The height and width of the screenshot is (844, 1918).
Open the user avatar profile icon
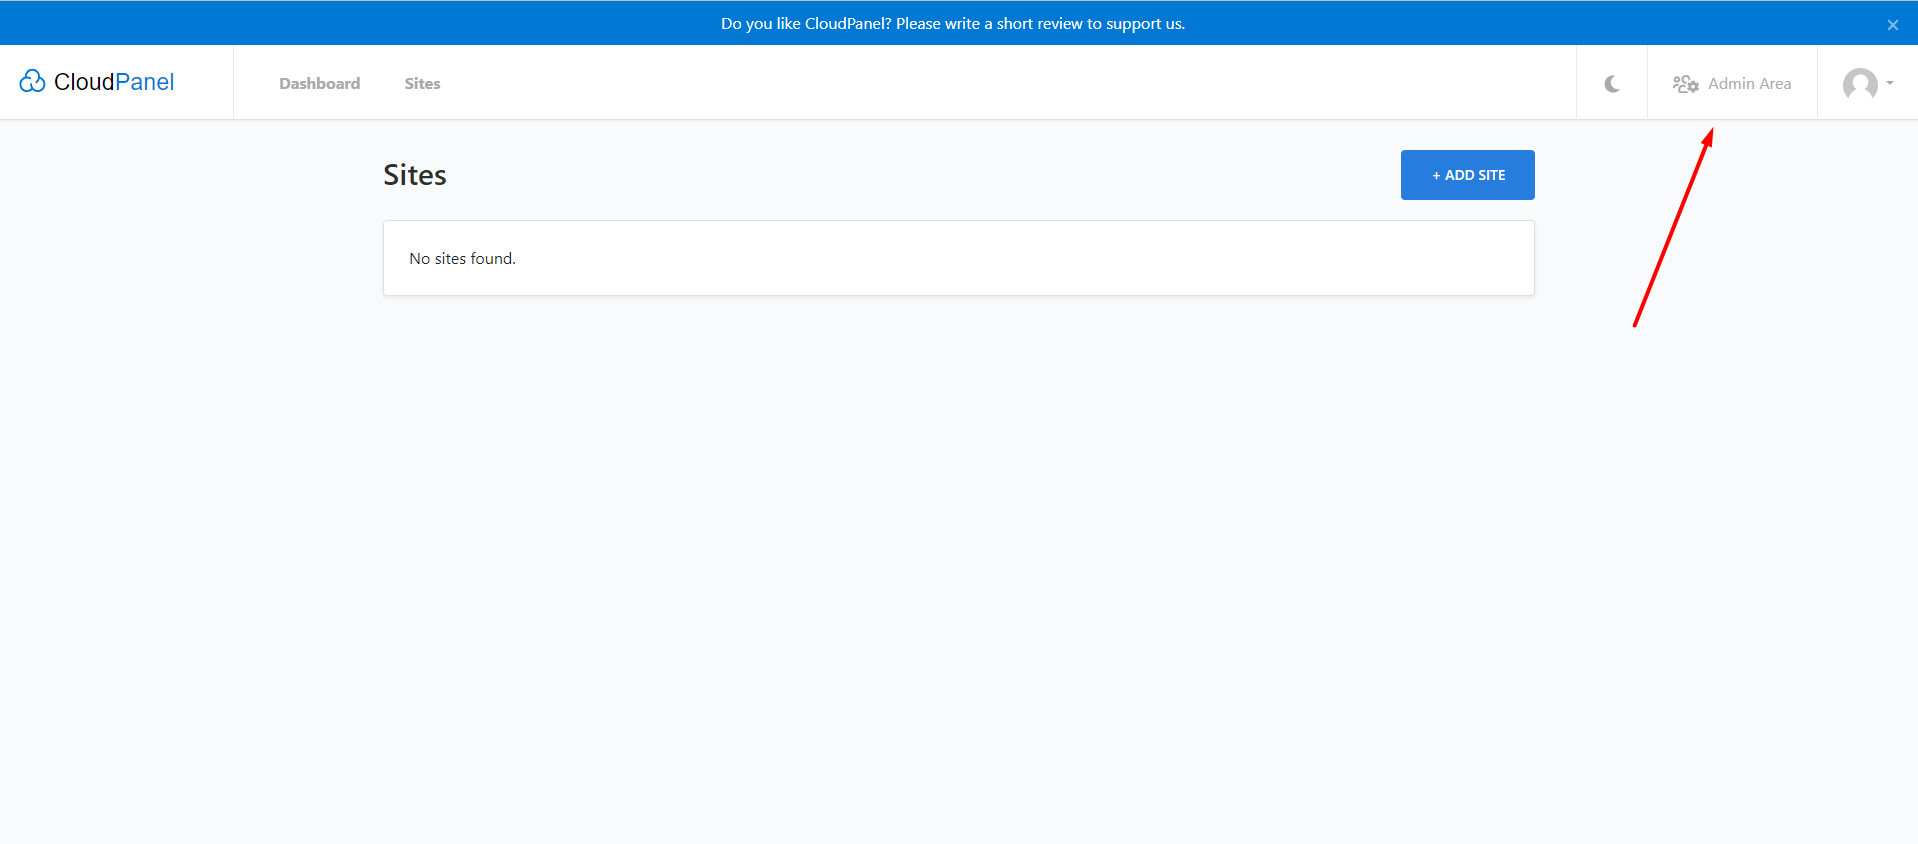pyautogui.click(x=1859, y=84)
